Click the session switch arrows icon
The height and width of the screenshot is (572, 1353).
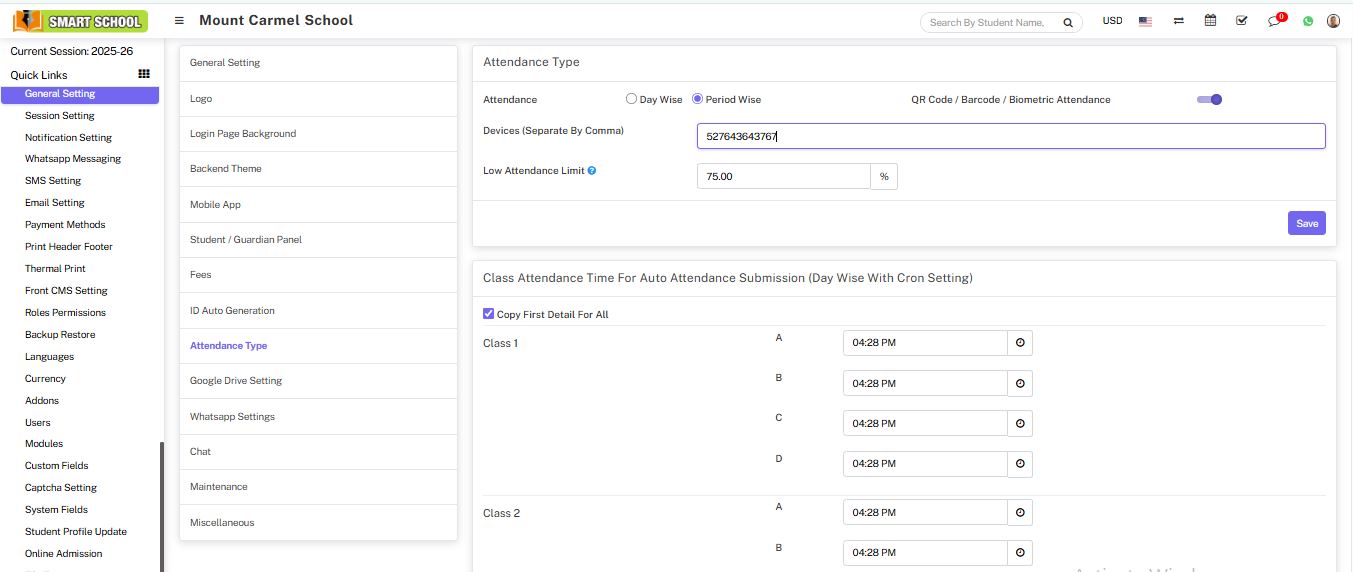pyautogui.click(x=1179, y=21)
